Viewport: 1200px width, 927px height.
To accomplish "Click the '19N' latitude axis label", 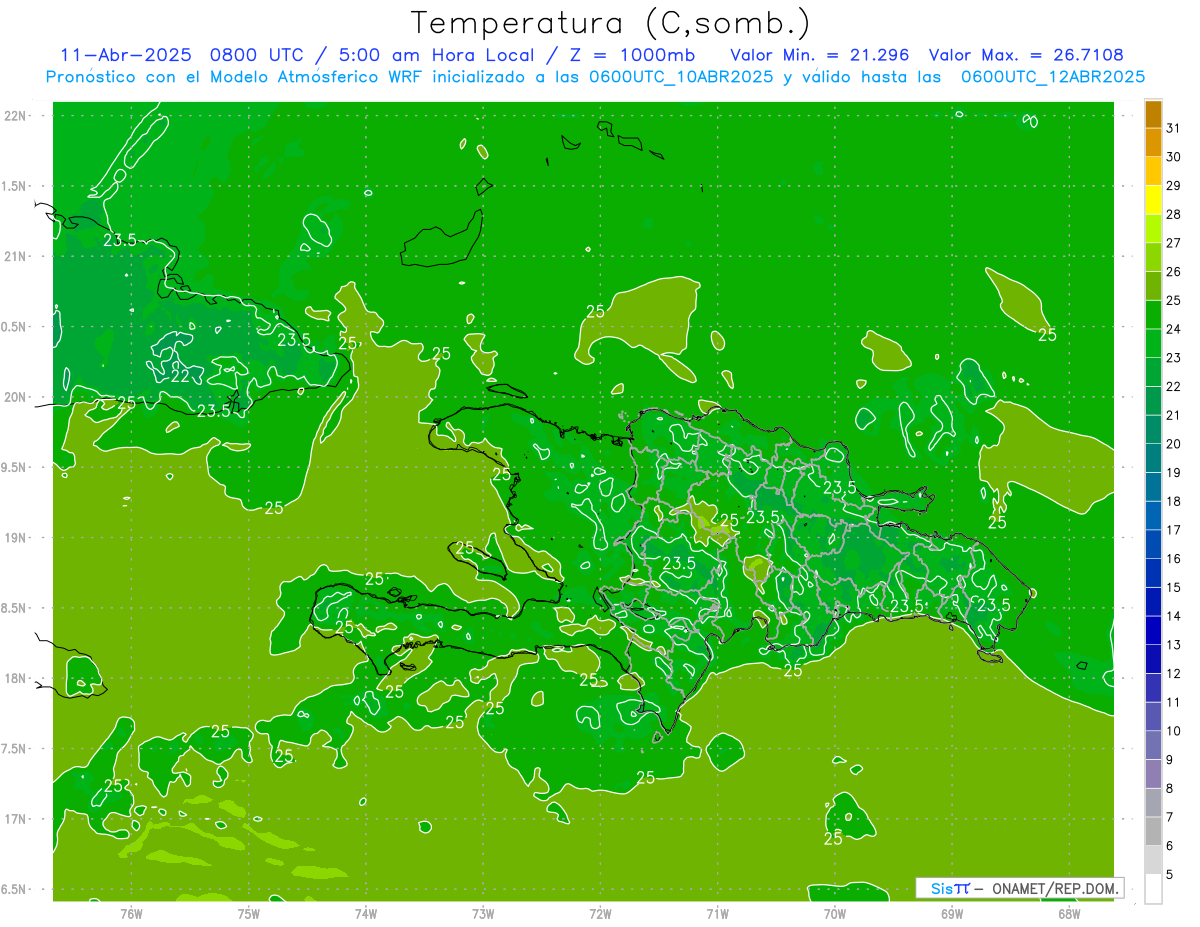I will [x=16, y=538].
